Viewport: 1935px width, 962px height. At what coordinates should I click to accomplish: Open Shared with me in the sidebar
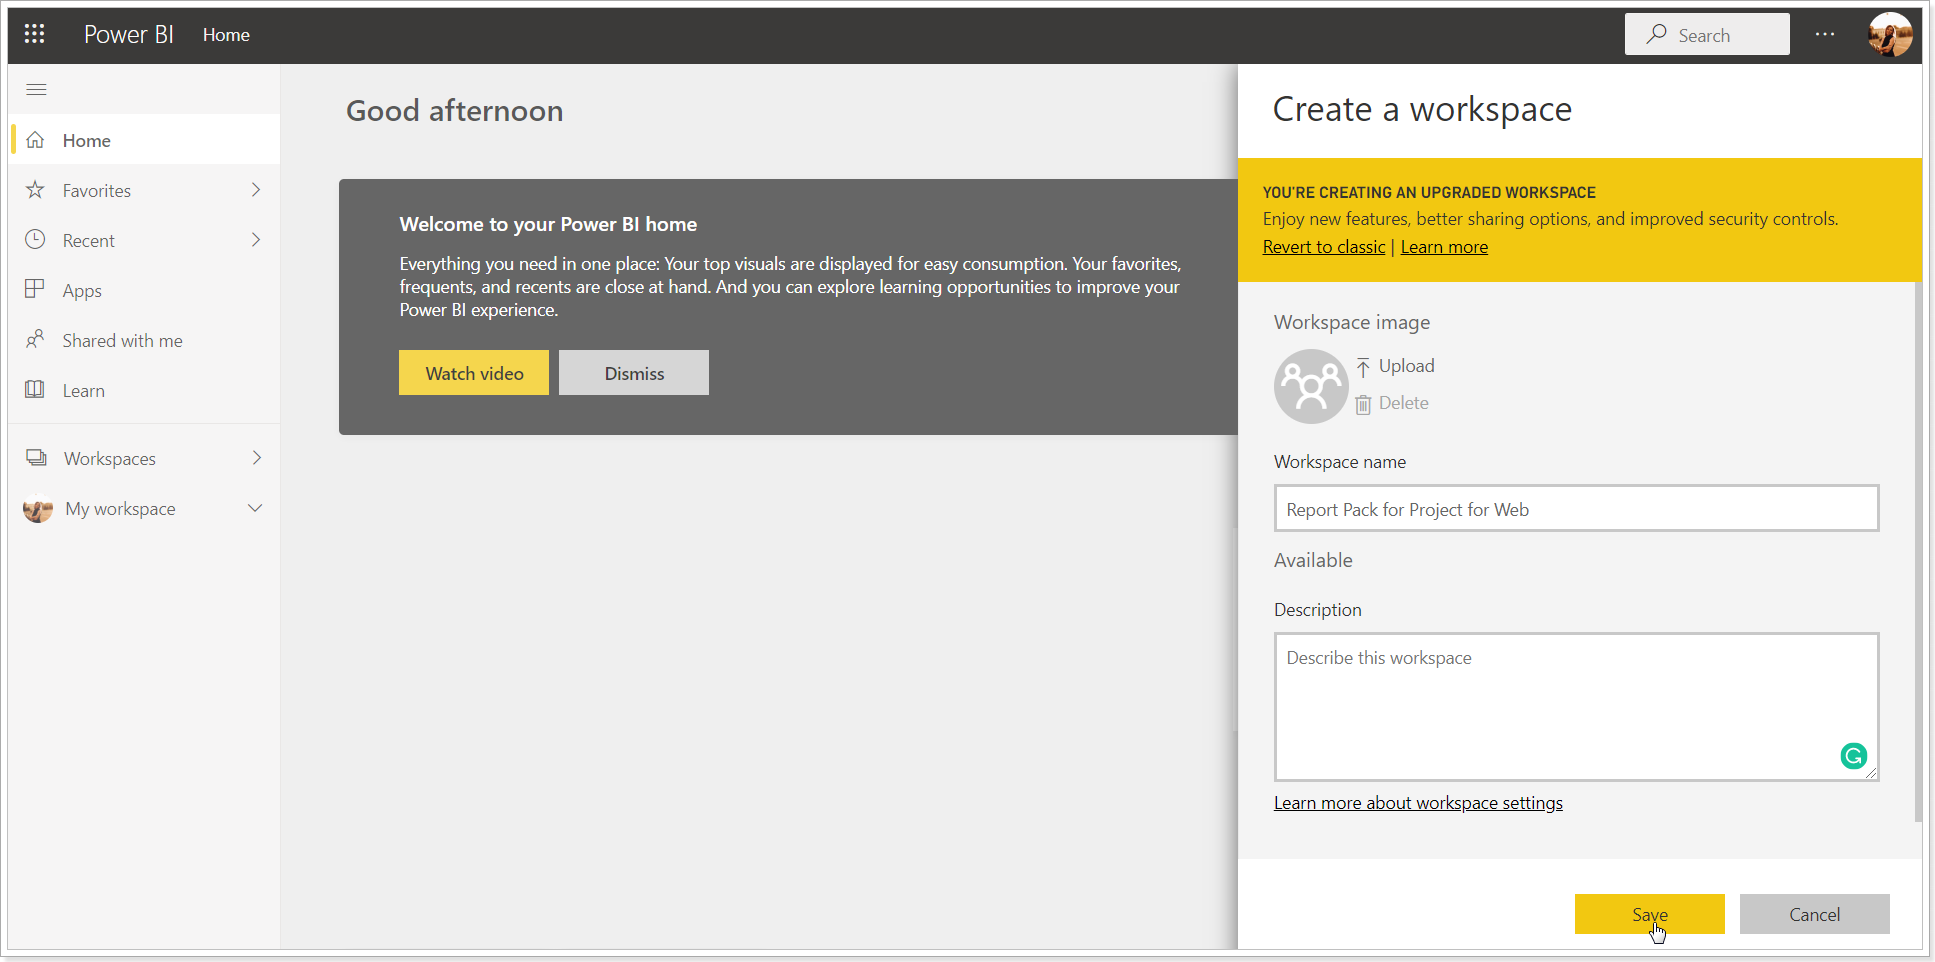(145, 340)
